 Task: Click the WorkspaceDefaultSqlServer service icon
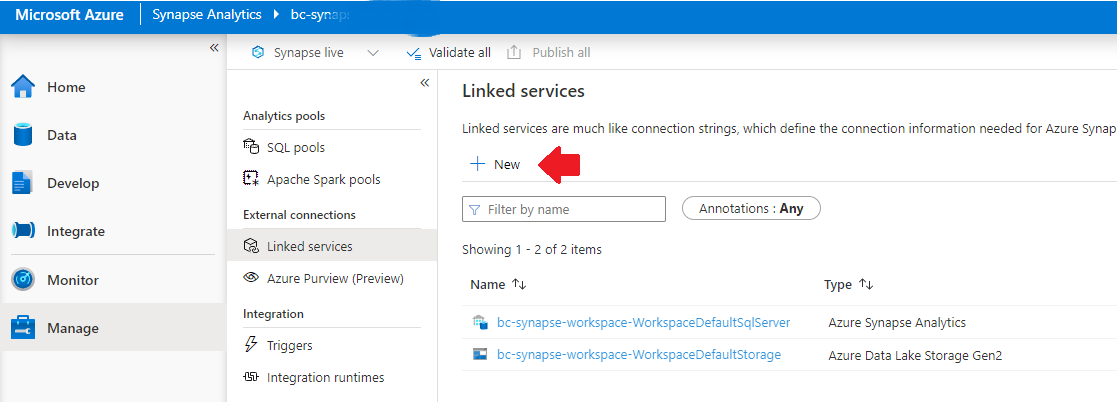(479, 322)
